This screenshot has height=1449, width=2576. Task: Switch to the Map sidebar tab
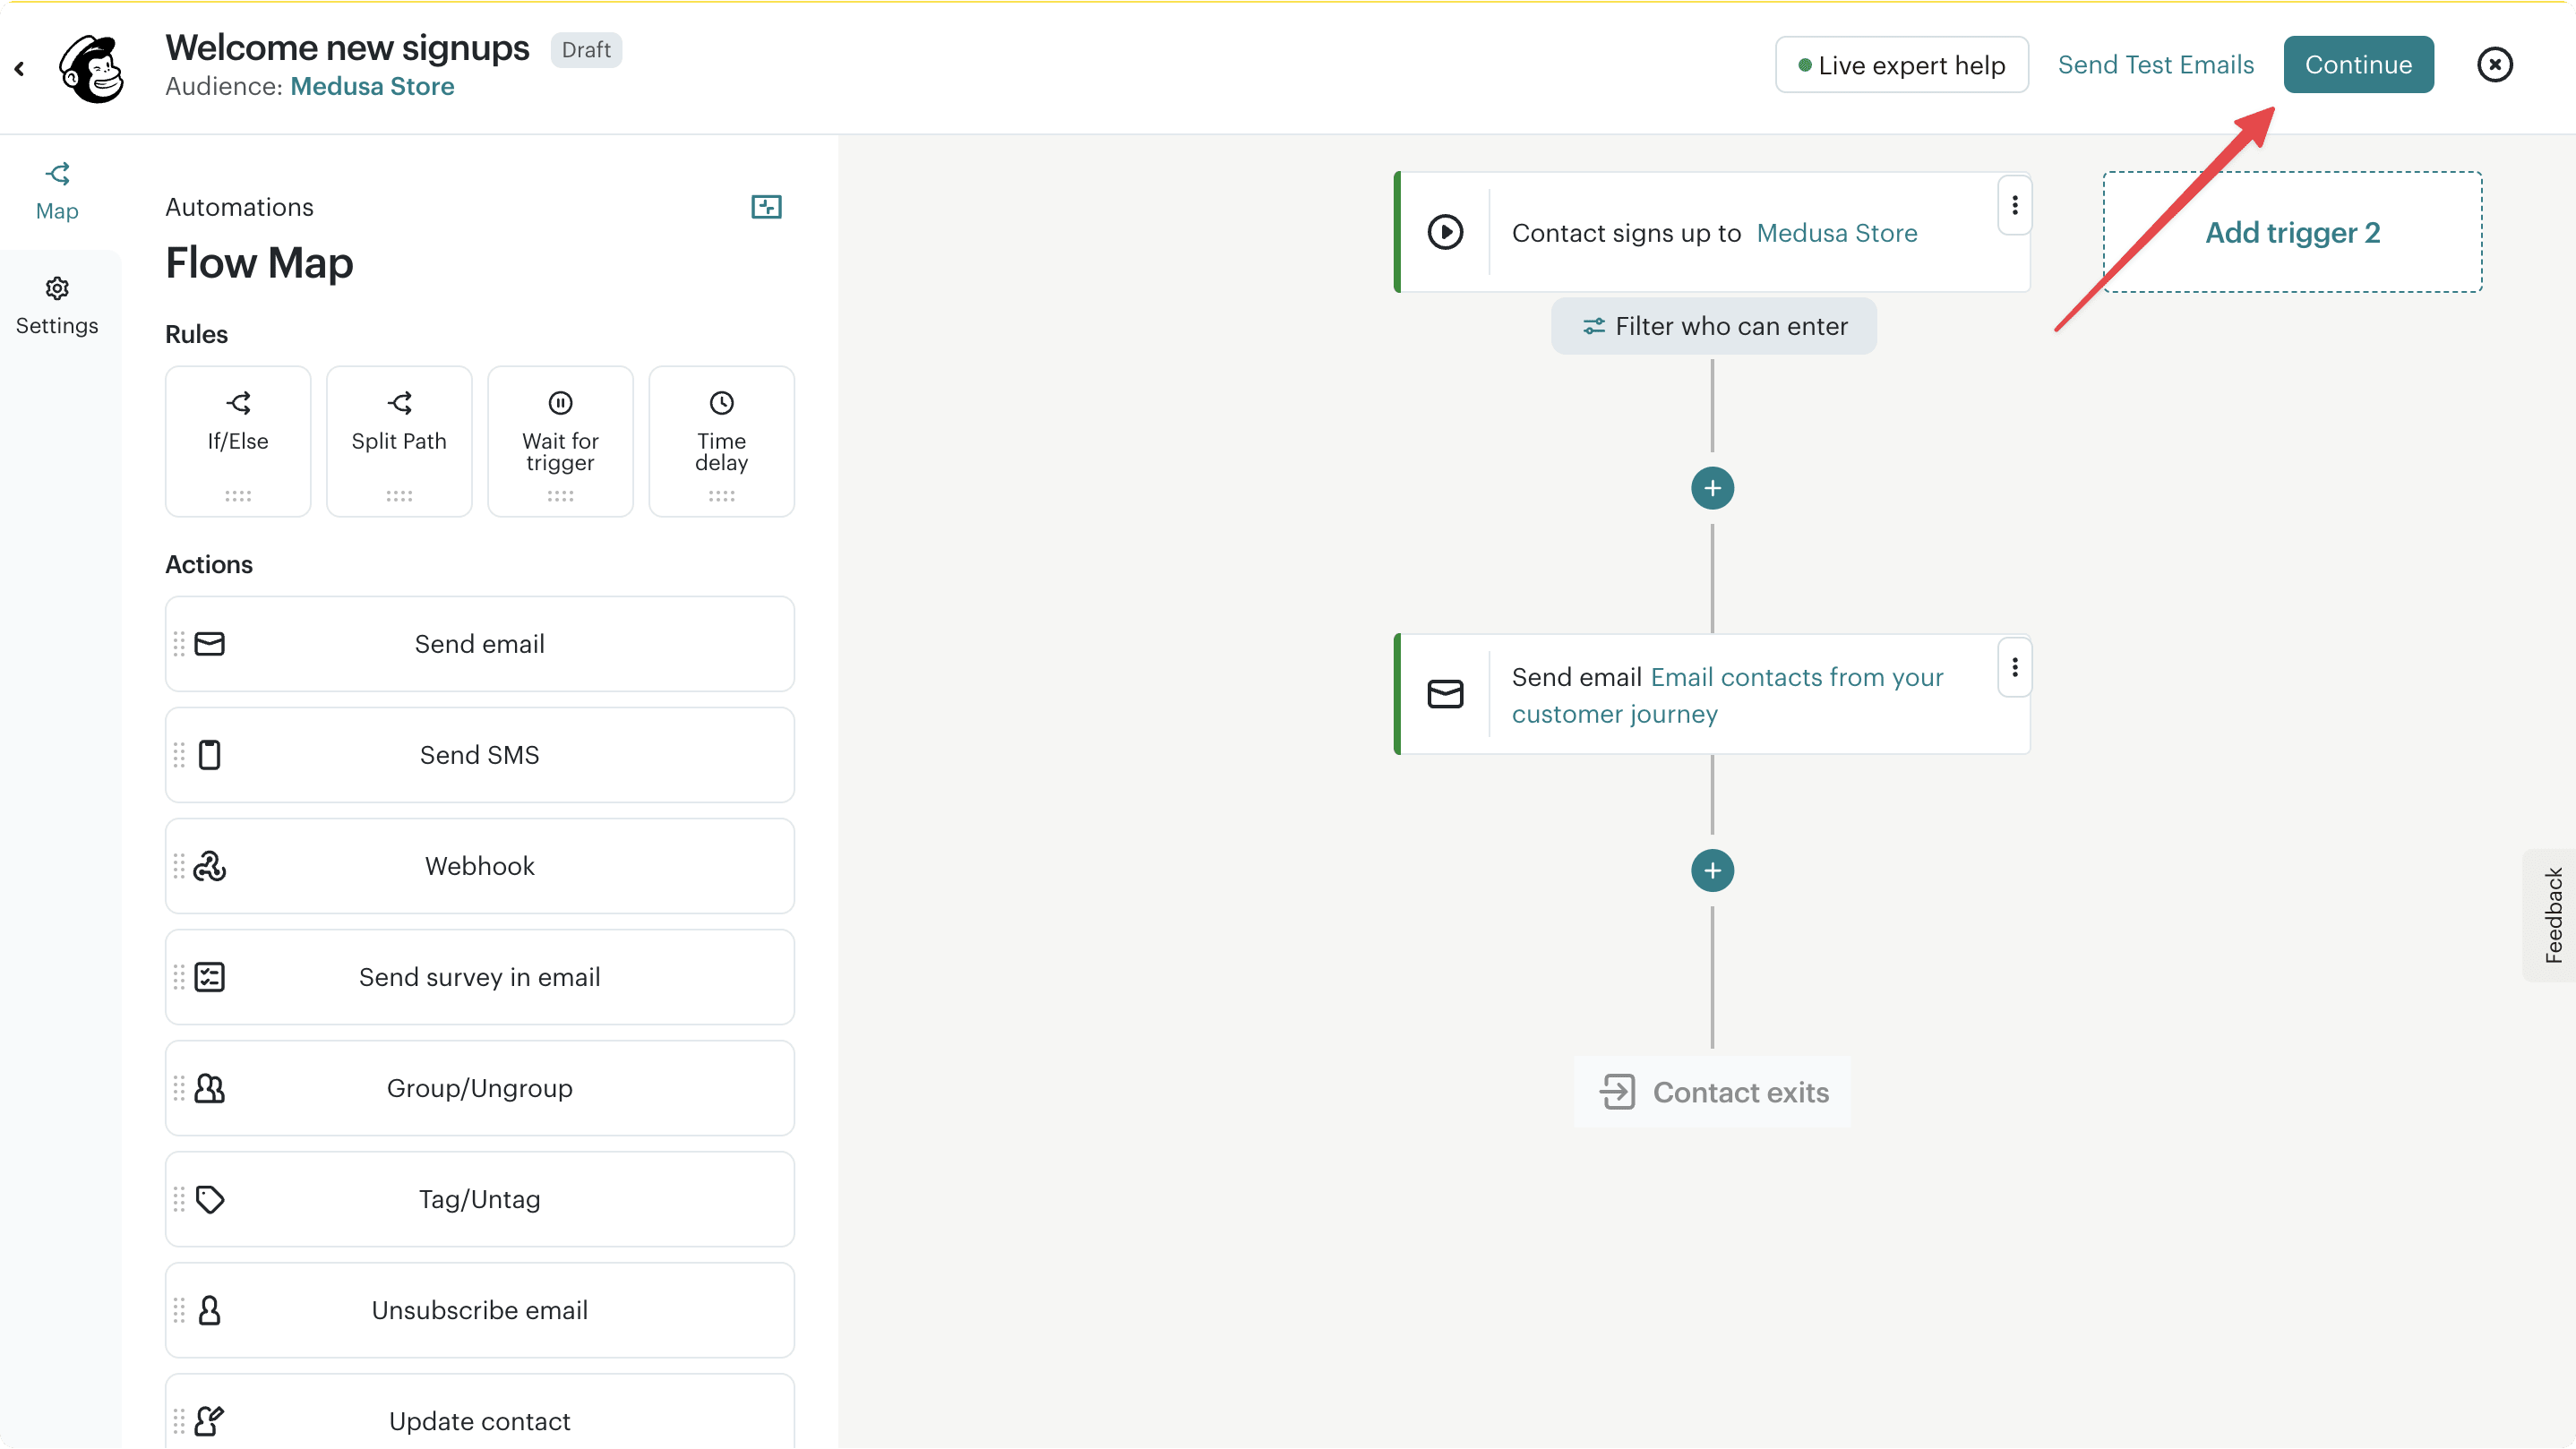tap(57, 191)
